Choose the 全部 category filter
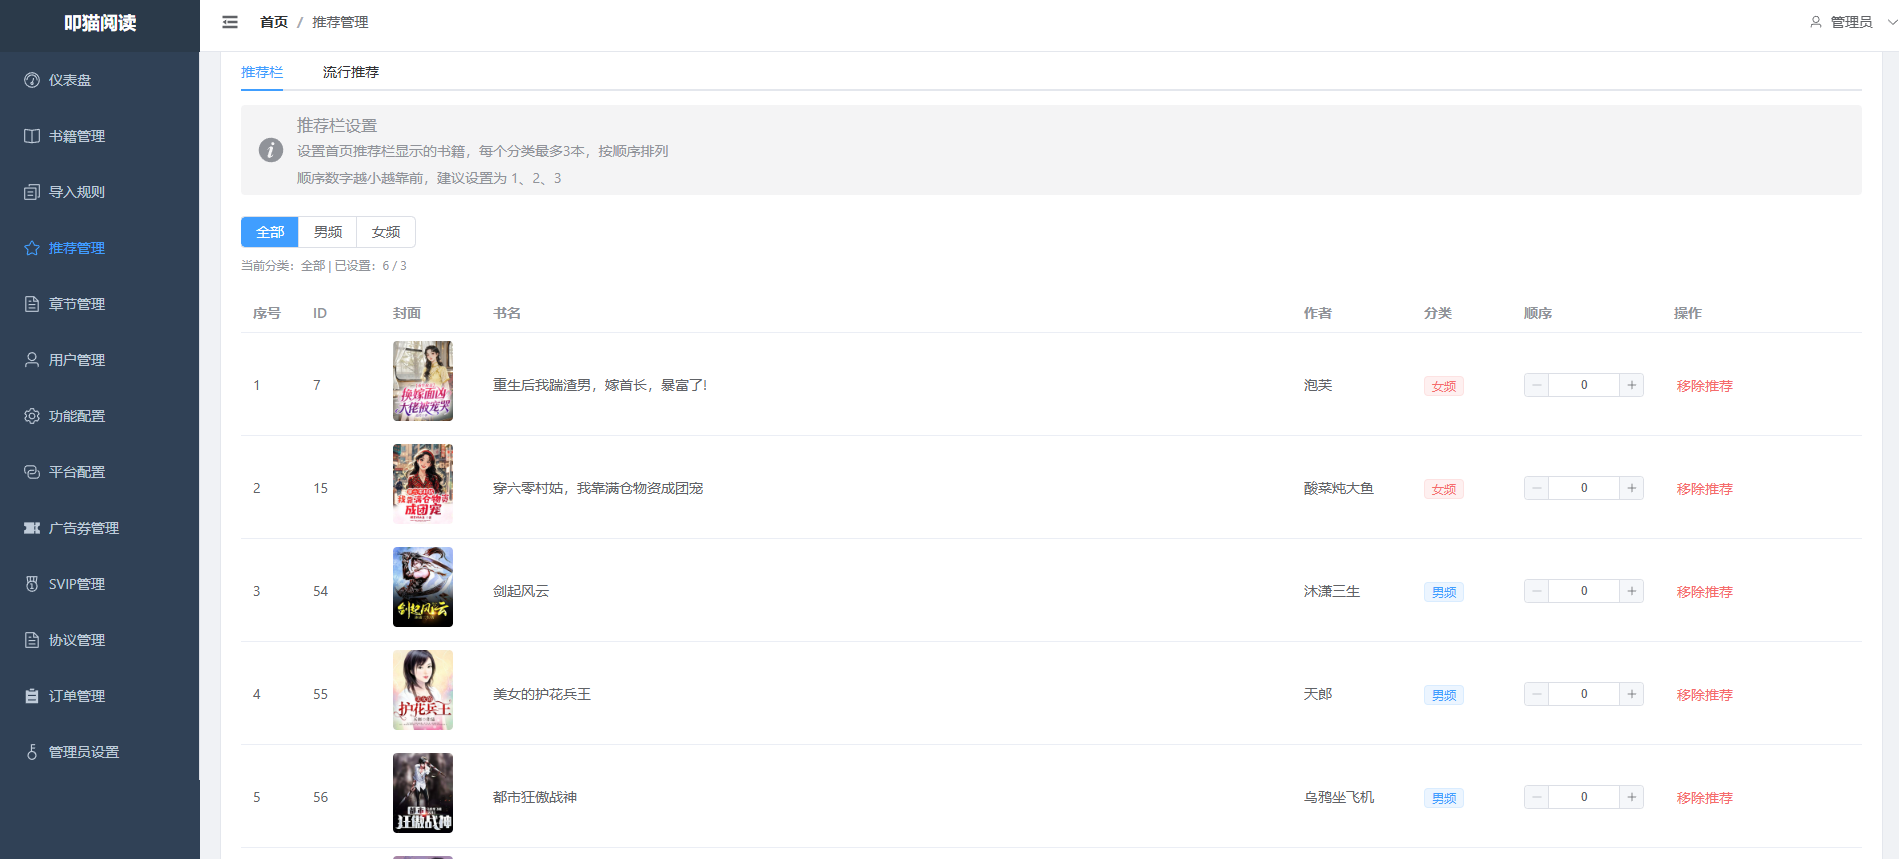 [270, 232]
